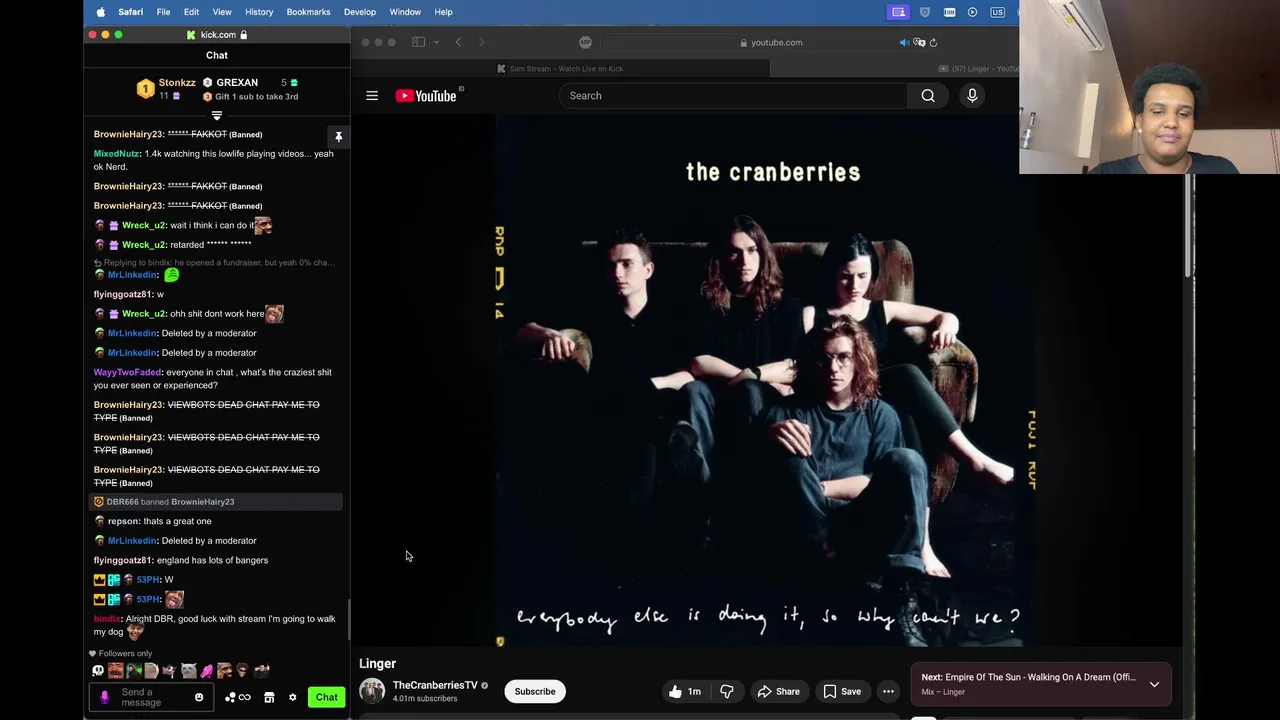
Task: Pin chat using the pushpin icon
Action: [x=338, y=137]
